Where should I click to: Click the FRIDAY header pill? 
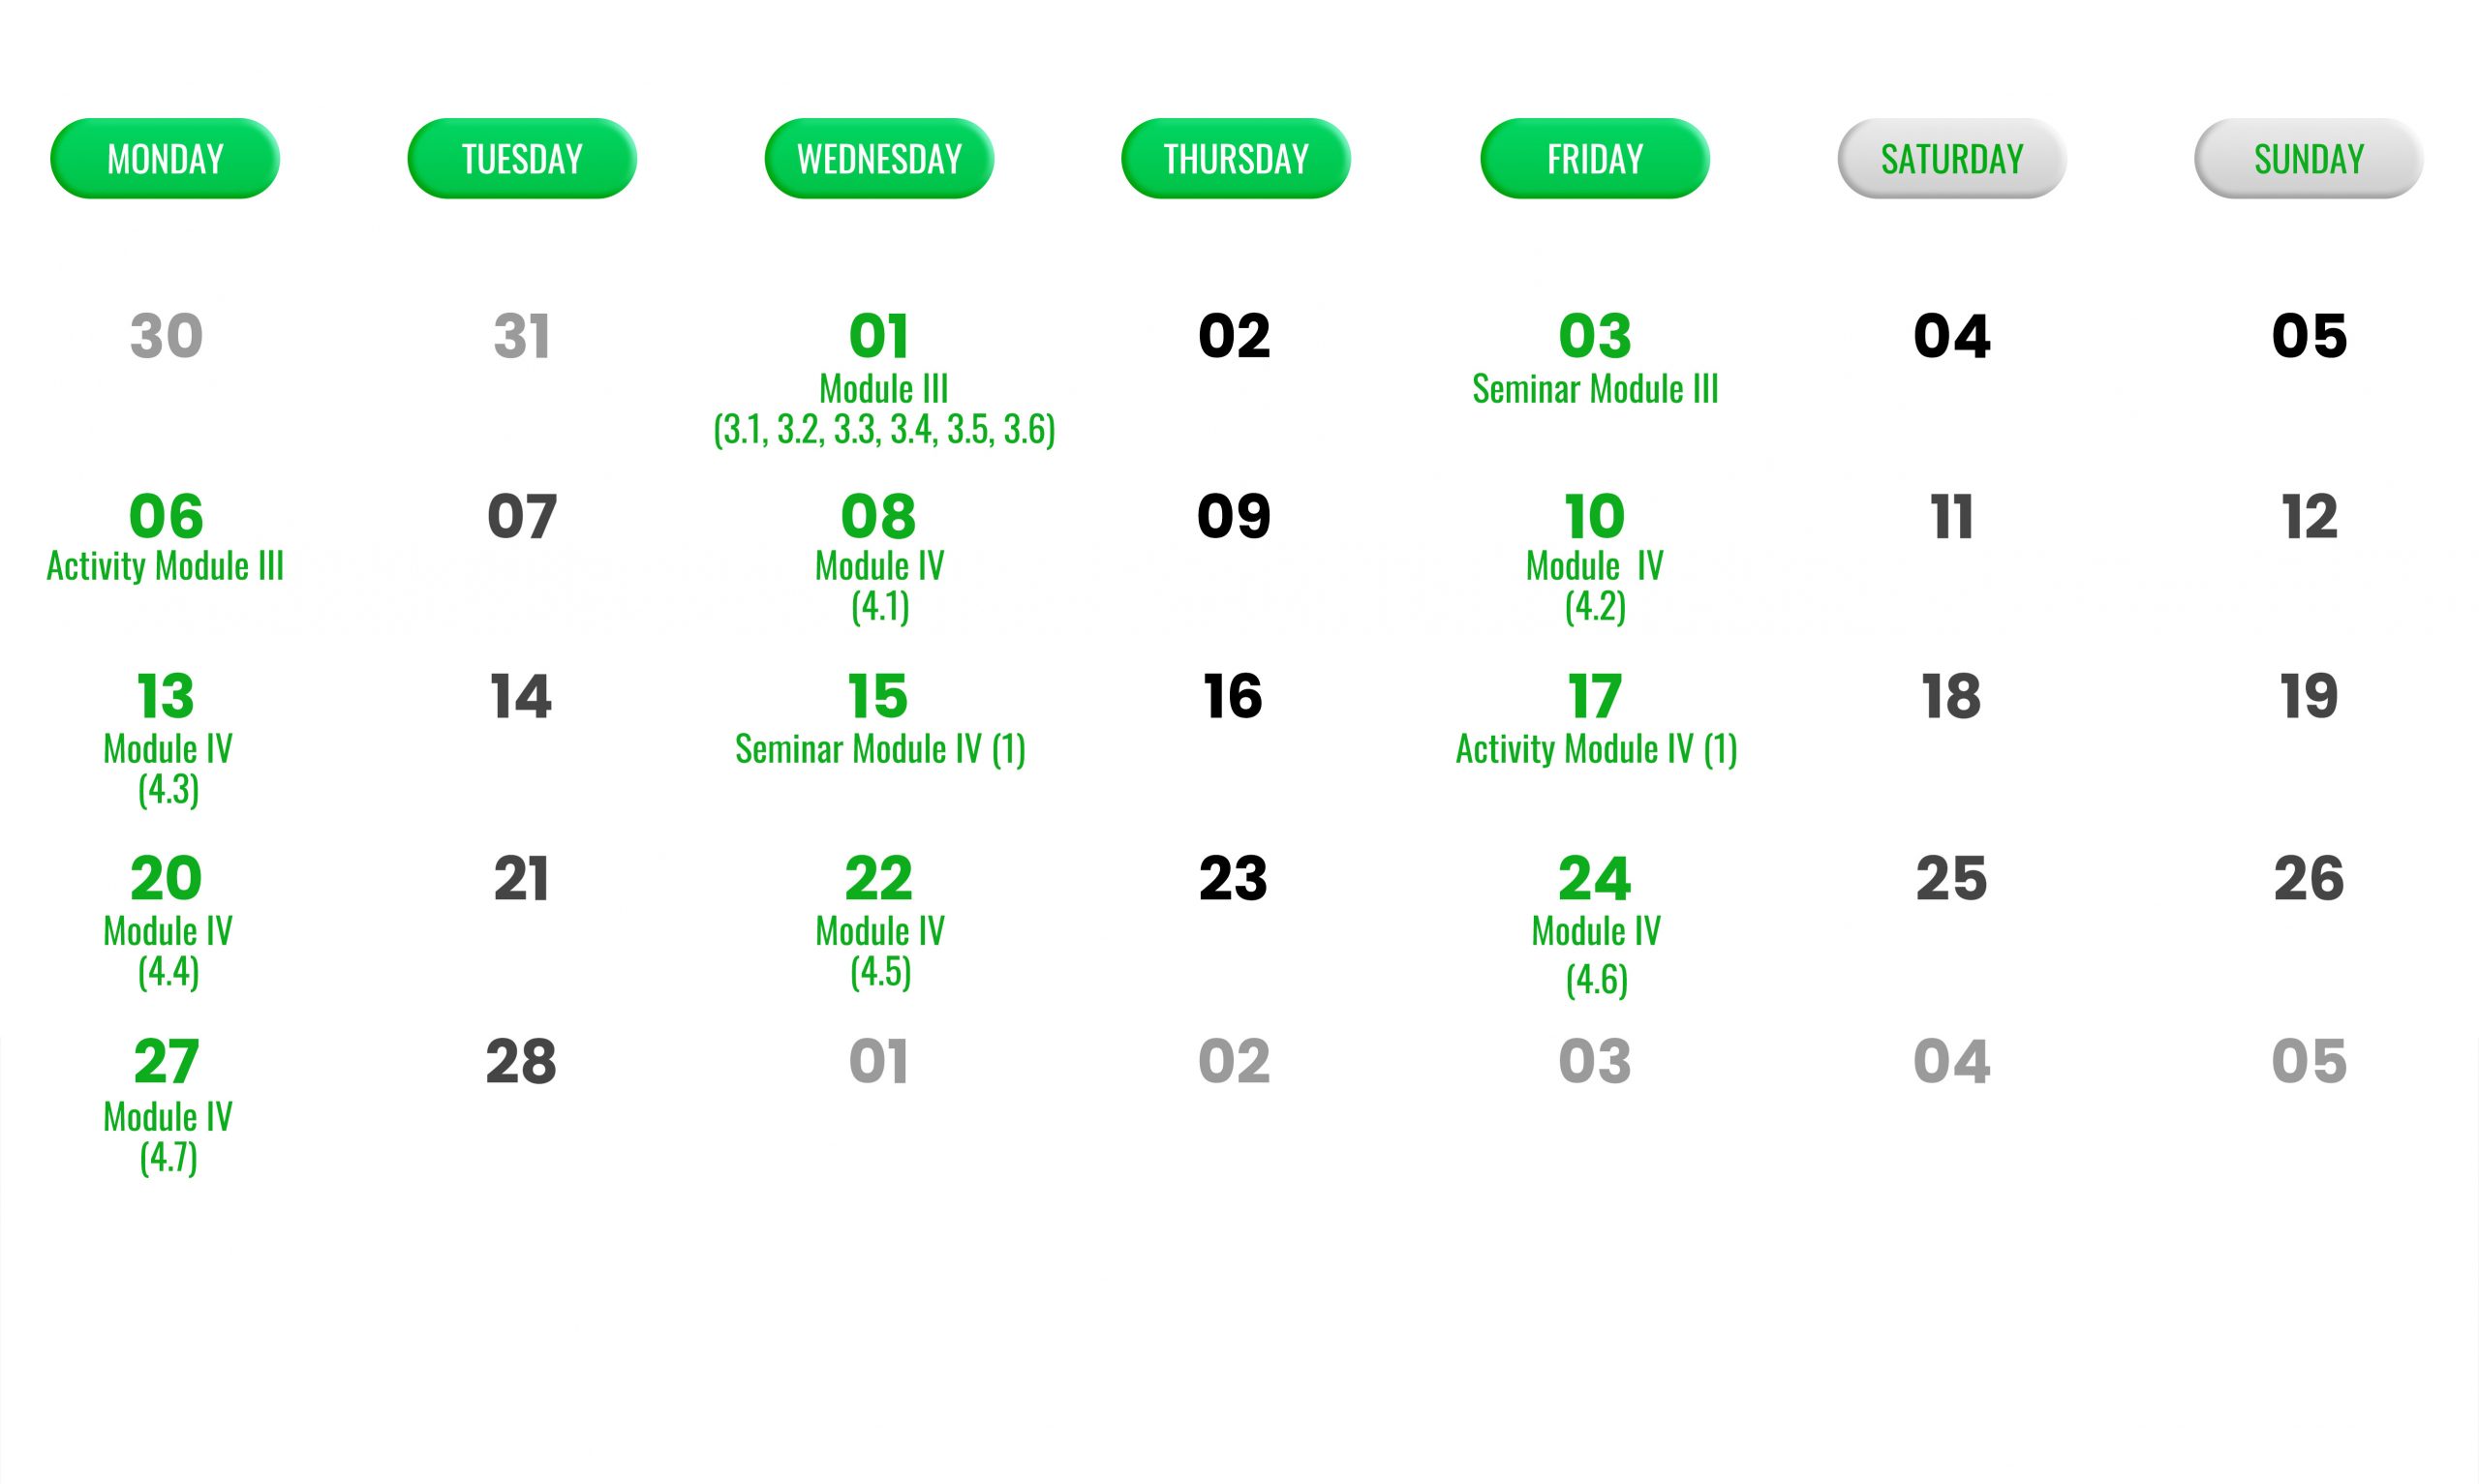1595,159
